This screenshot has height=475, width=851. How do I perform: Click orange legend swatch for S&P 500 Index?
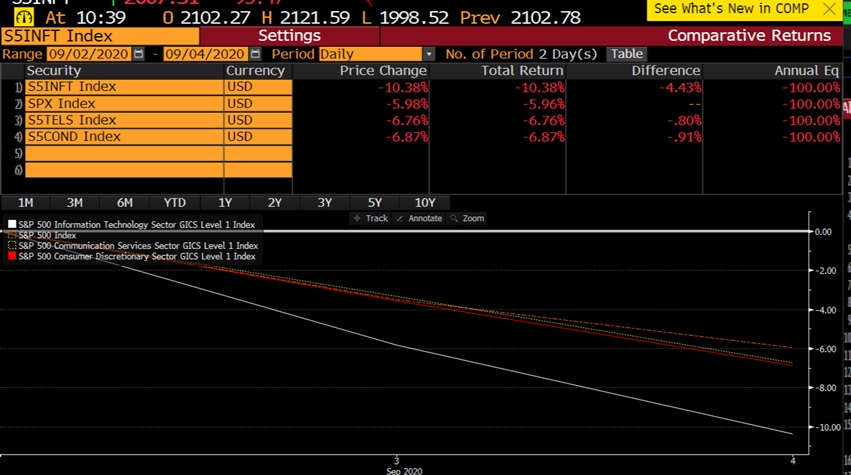(x=12, y=235)
